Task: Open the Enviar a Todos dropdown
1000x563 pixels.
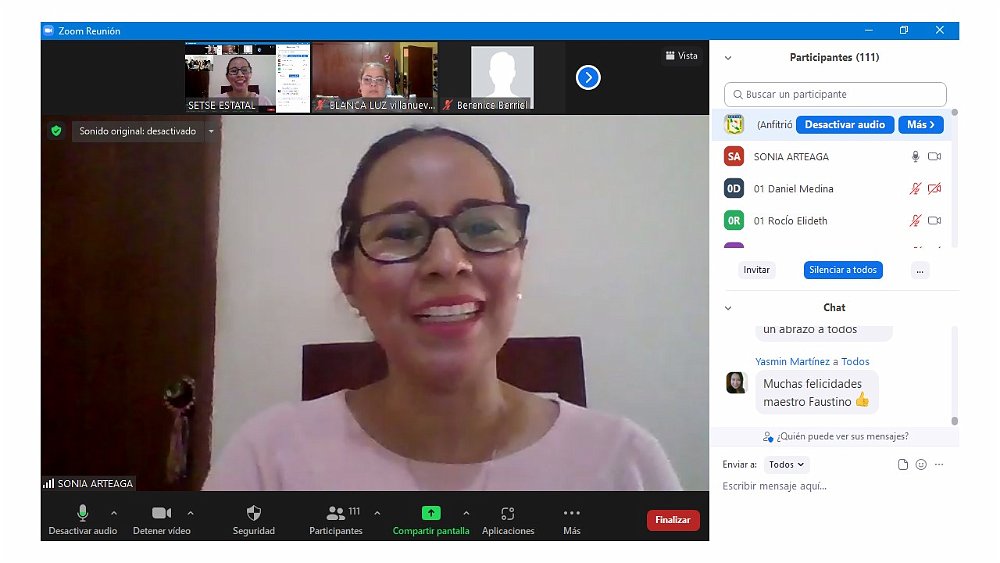Action: [786, 465]
